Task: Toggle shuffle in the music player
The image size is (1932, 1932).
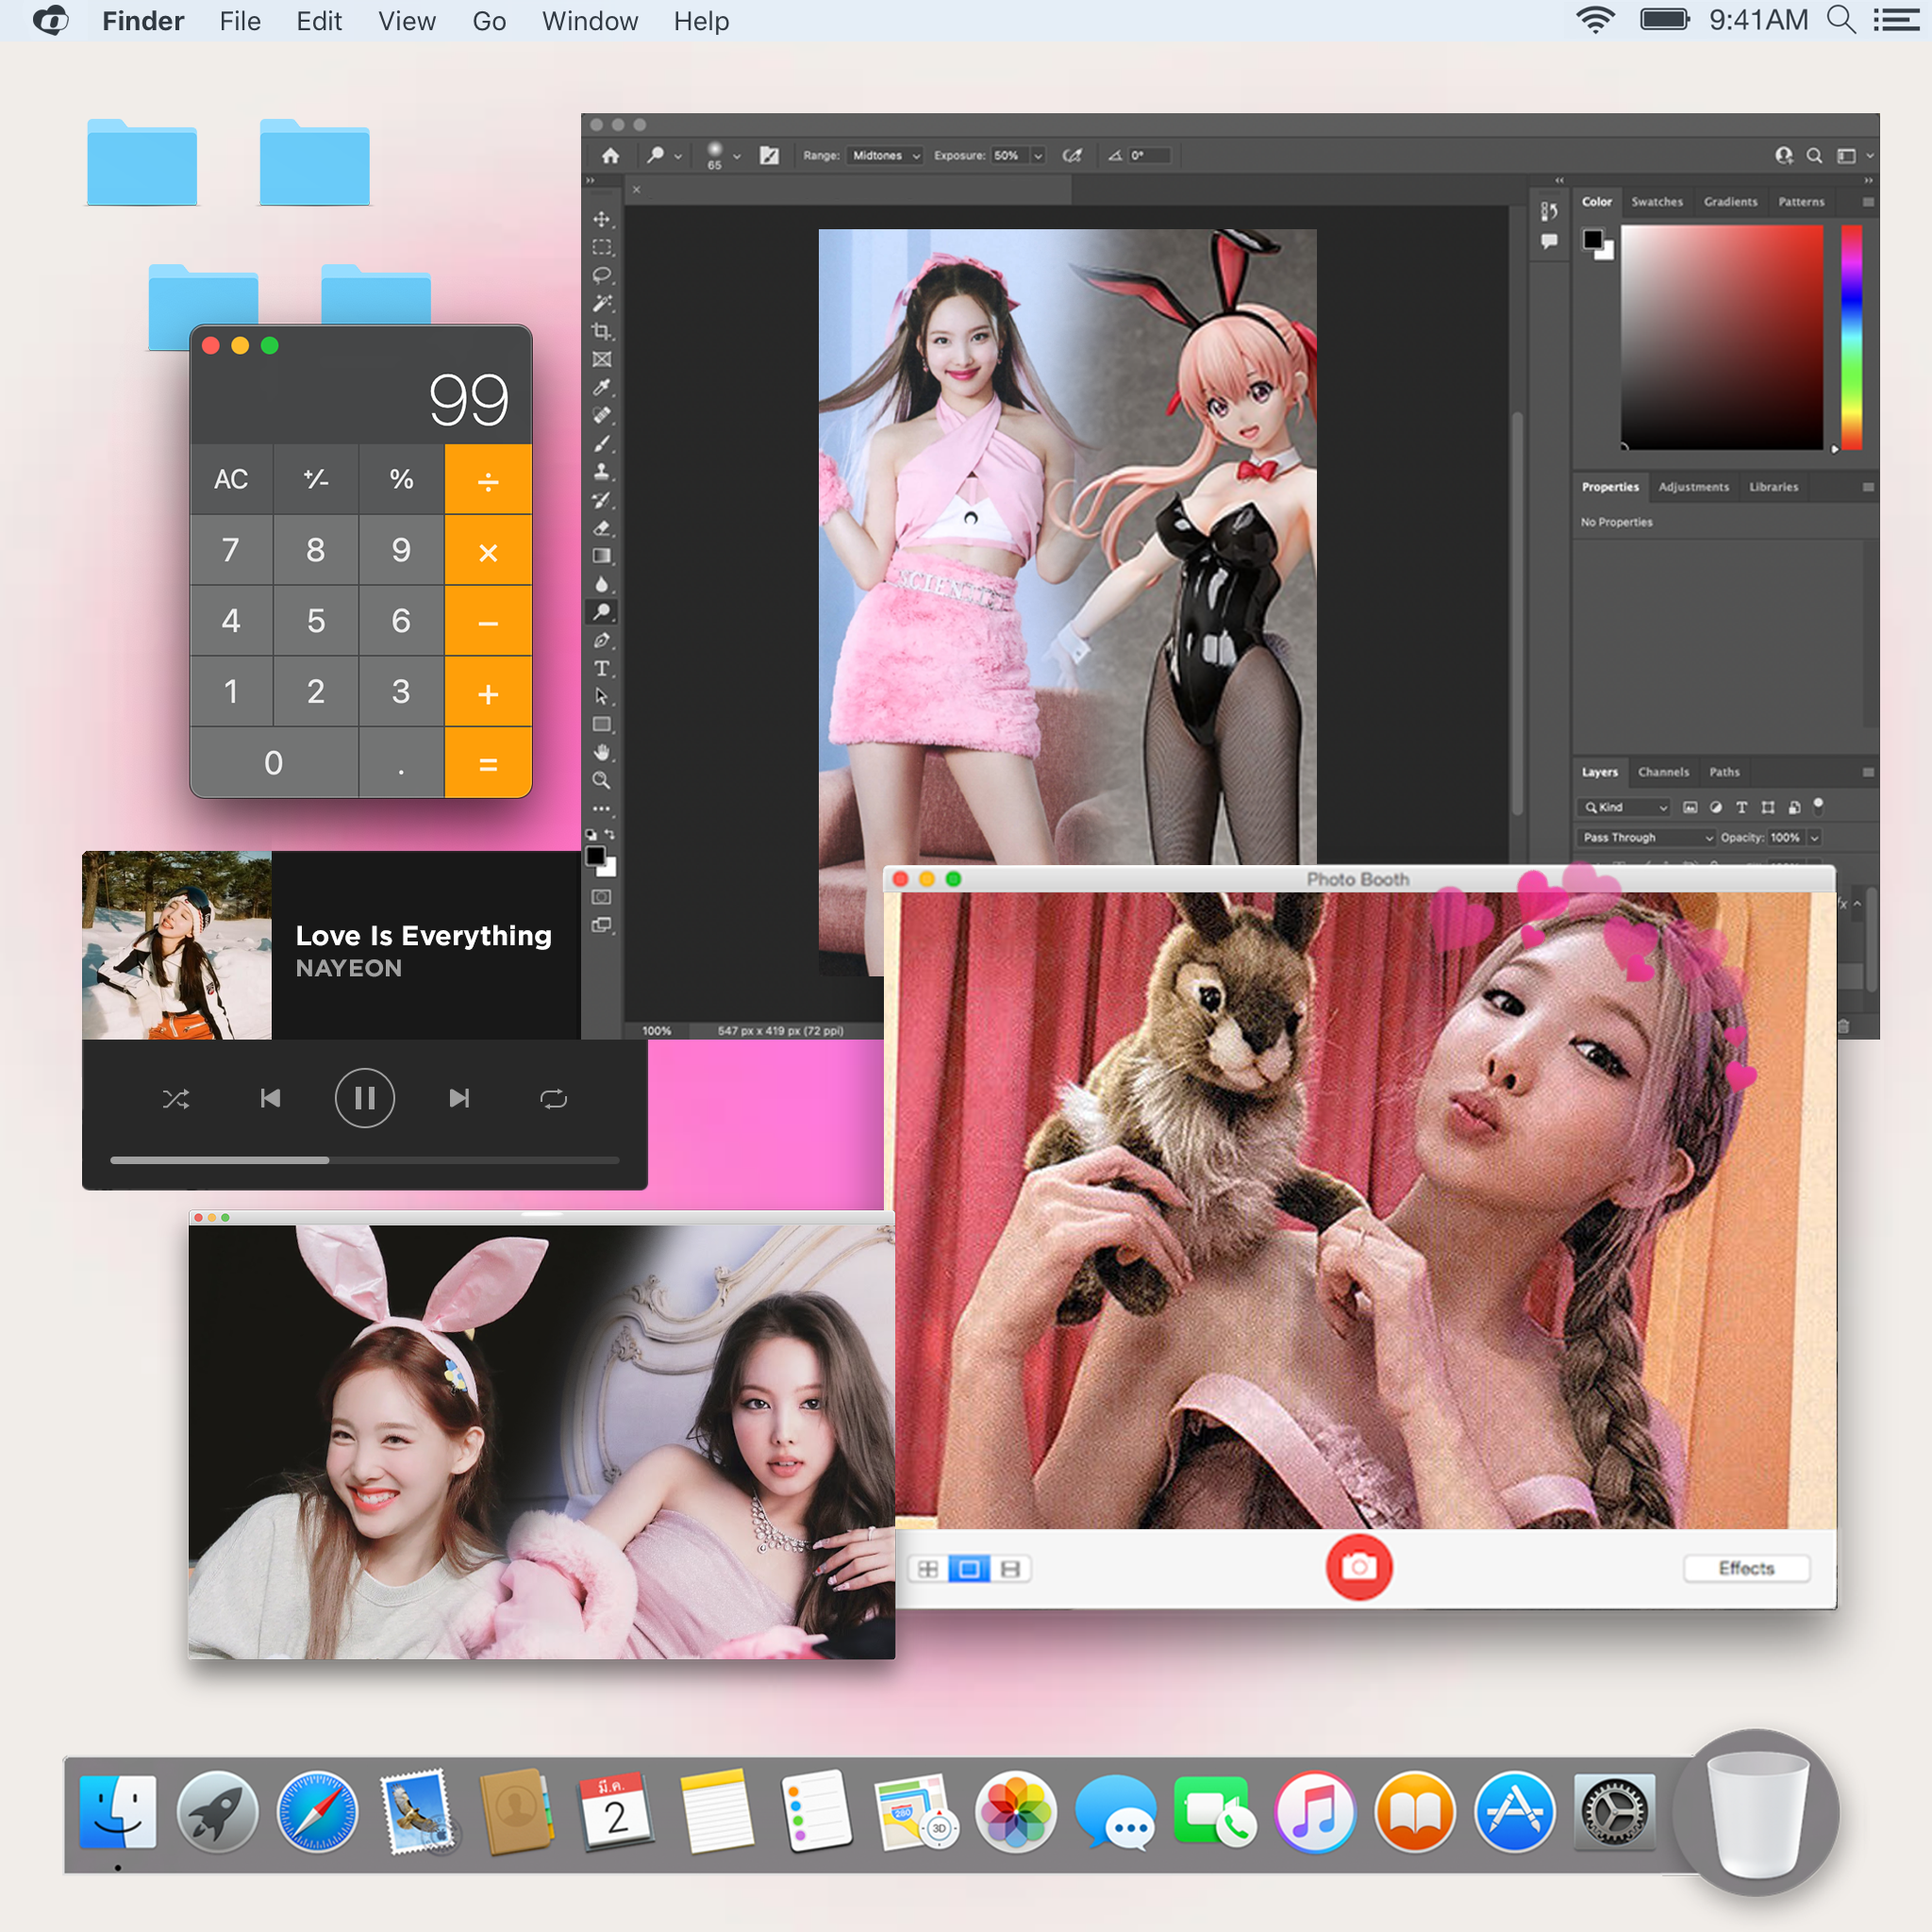Action: click(176, 1099)
